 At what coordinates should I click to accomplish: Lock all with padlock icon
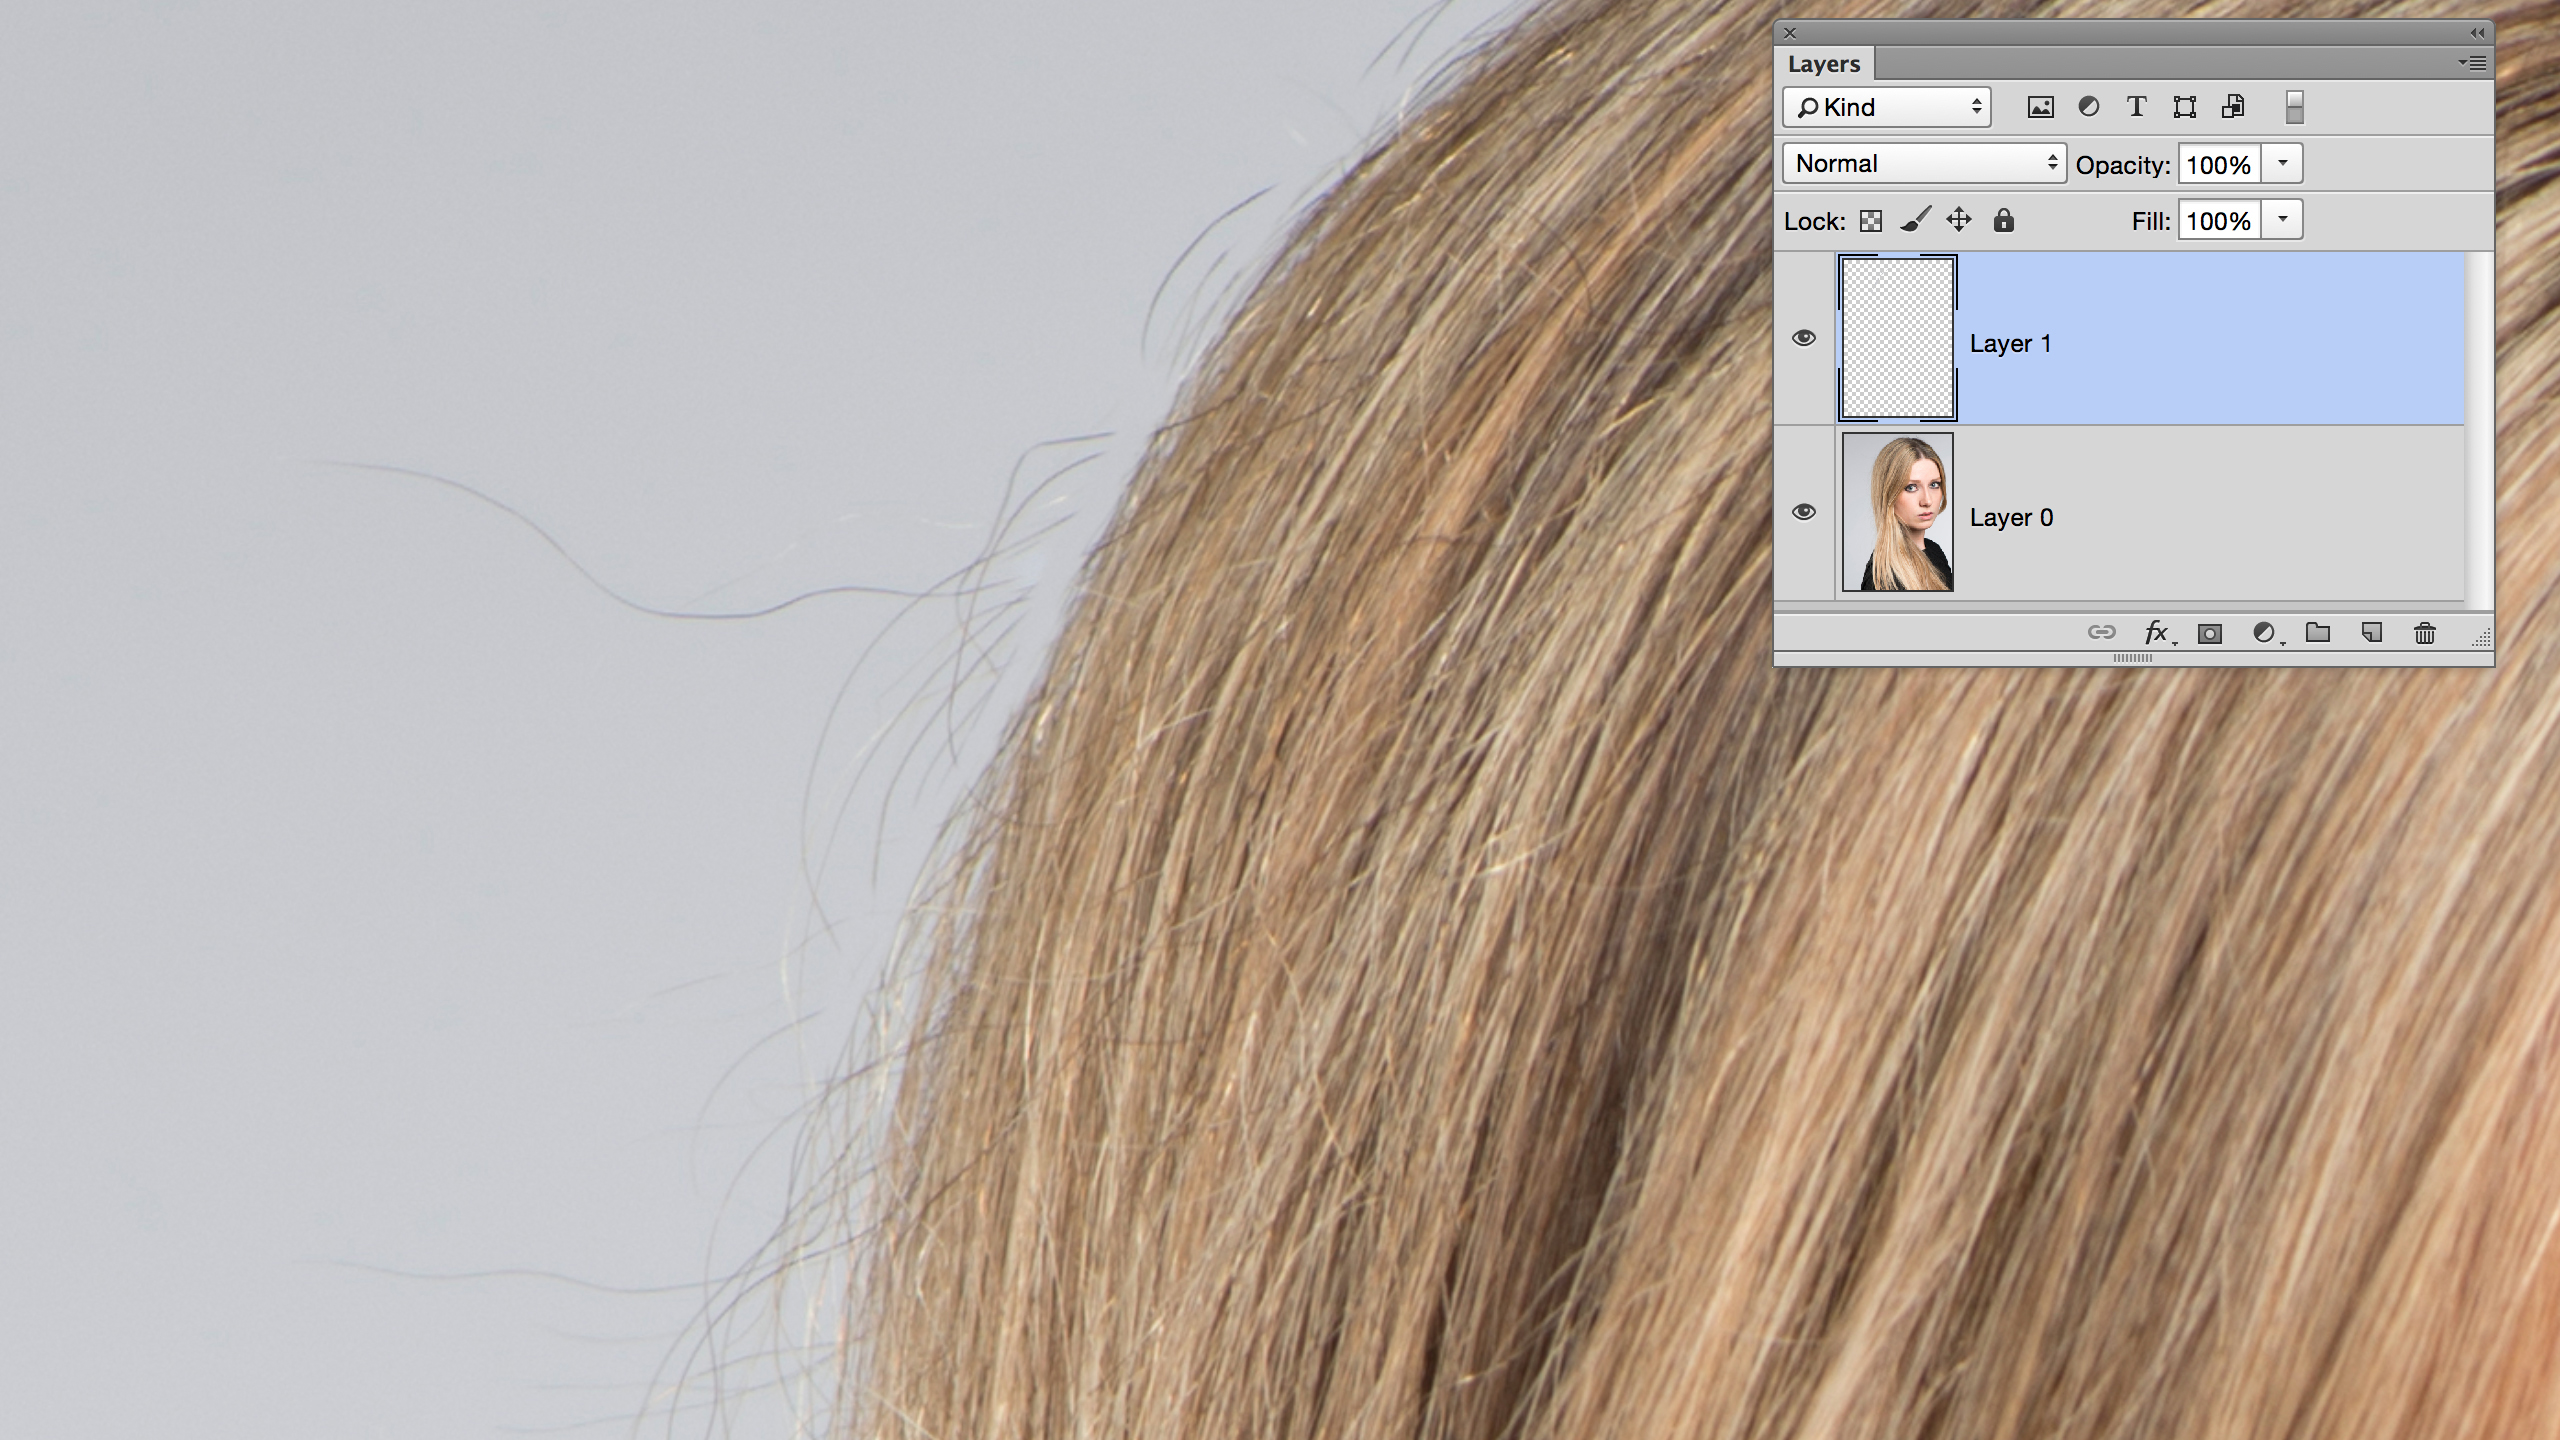(2003, 220)
